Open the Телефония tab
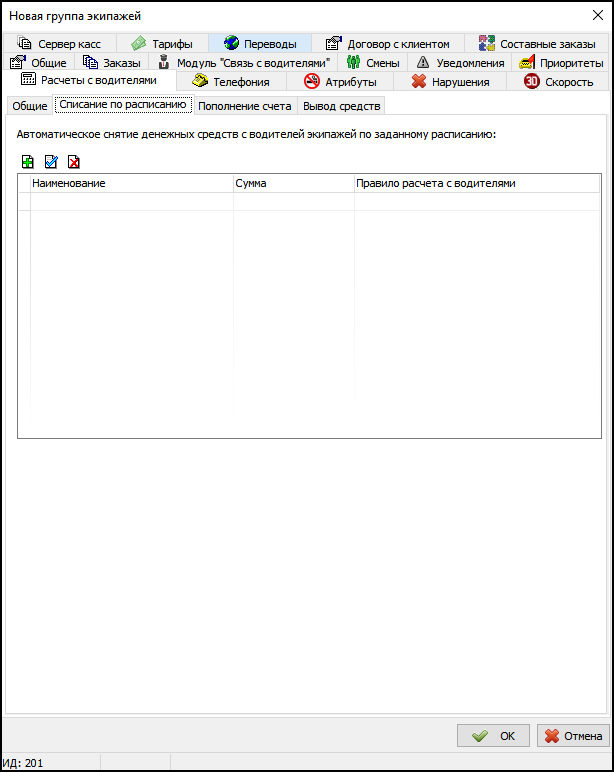 pyautogui.click(x=230, y=81)
